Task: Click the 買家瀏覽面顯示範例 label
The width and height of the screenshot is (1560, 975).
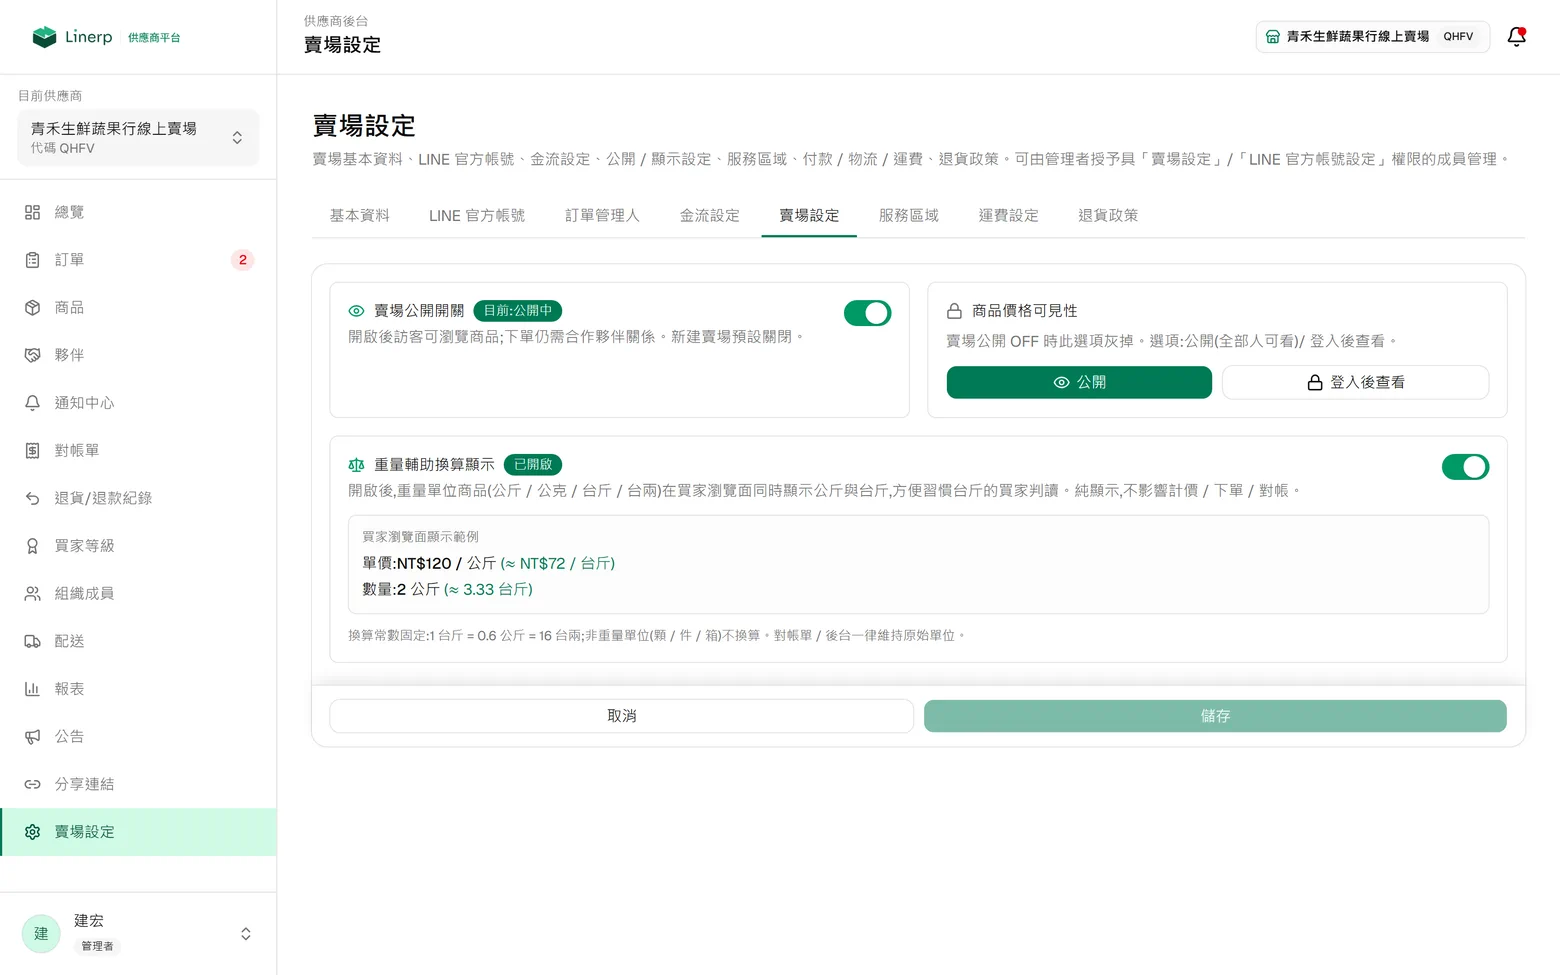Action: [x=420, y=537]
